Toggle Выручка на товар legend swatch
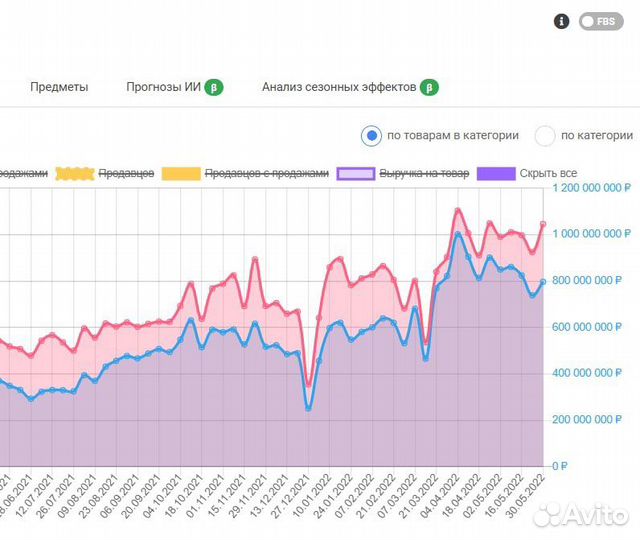The width and height of the screenshot is (640, 540). pos(355,173)
